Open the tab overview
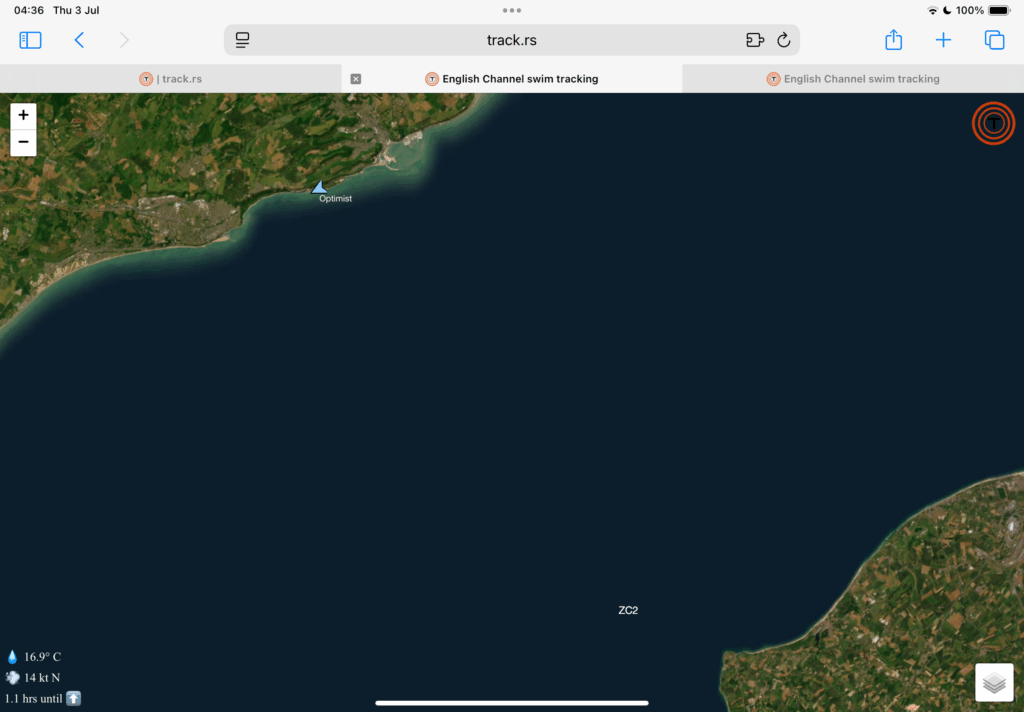The image size is (1024, 712). 994,40
